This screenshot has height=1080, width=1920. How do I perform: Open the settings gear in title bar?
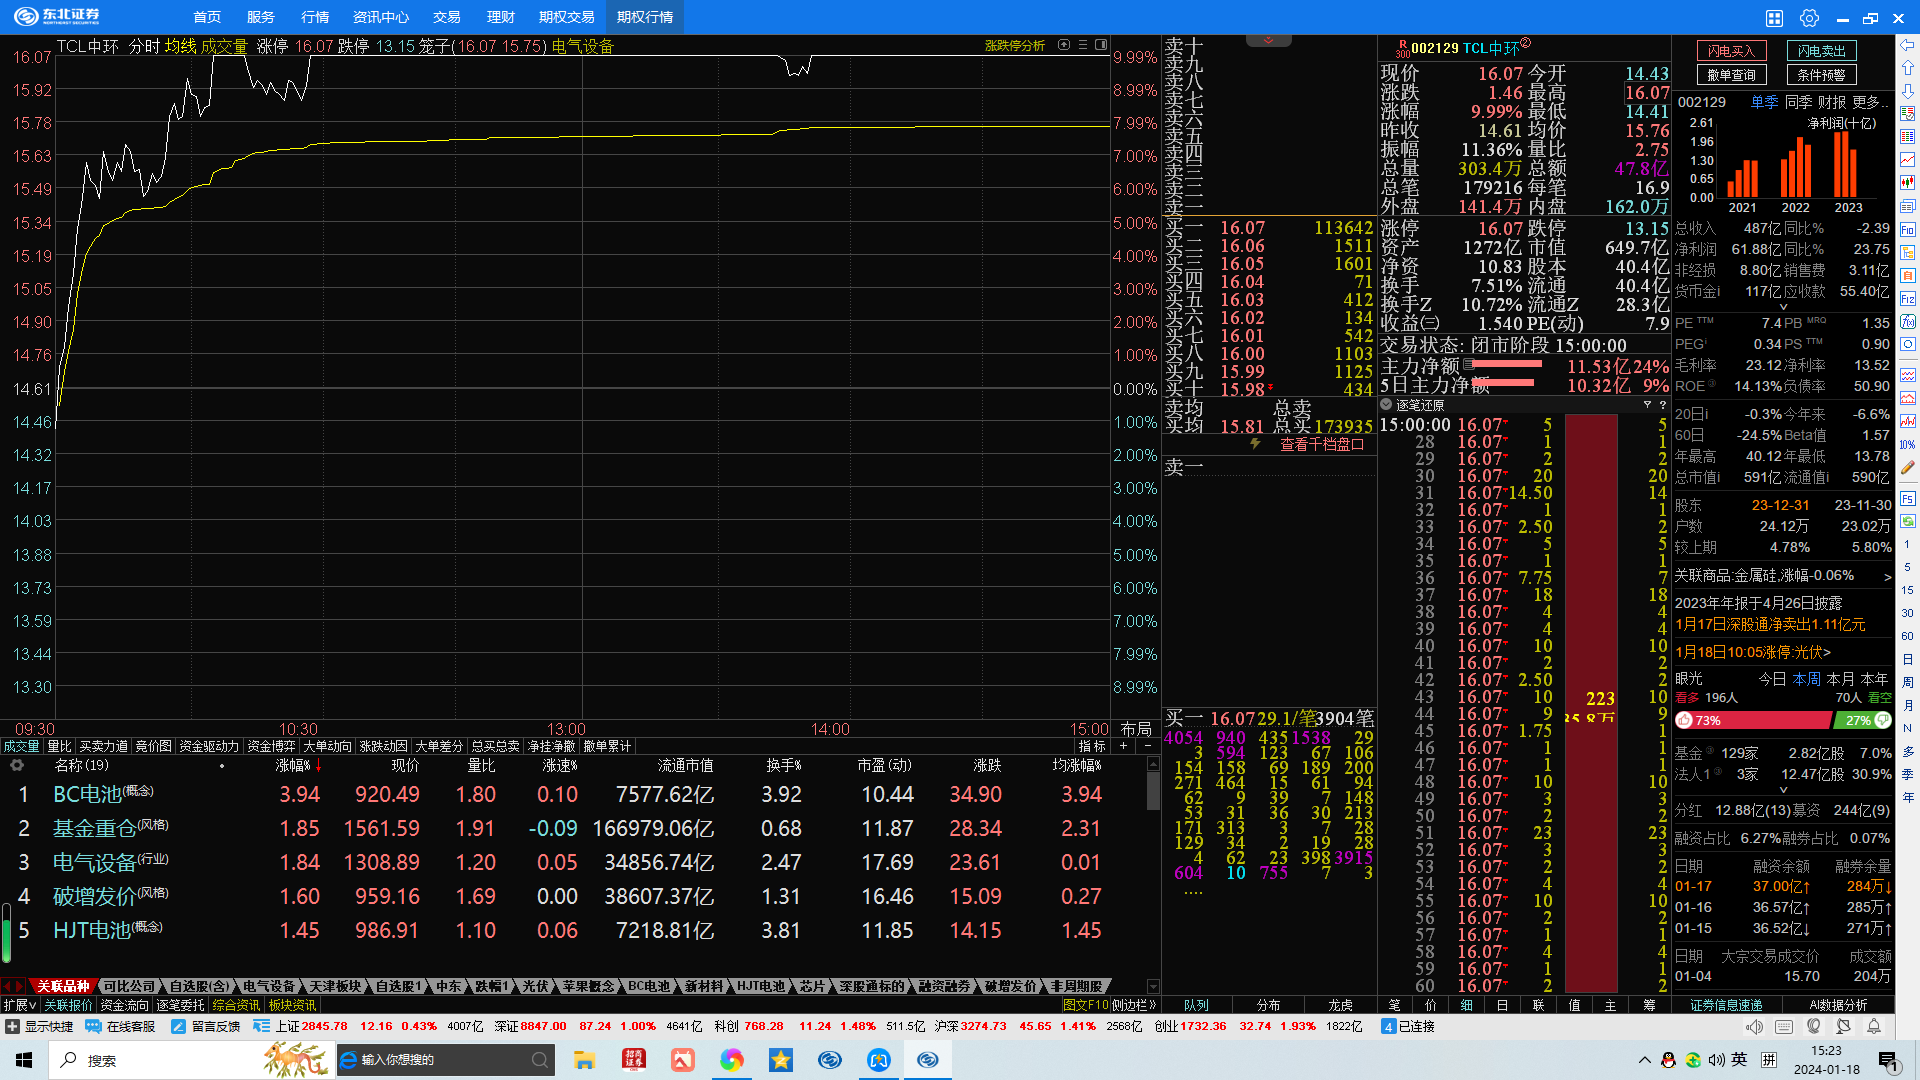click(x=1809, y=18)
